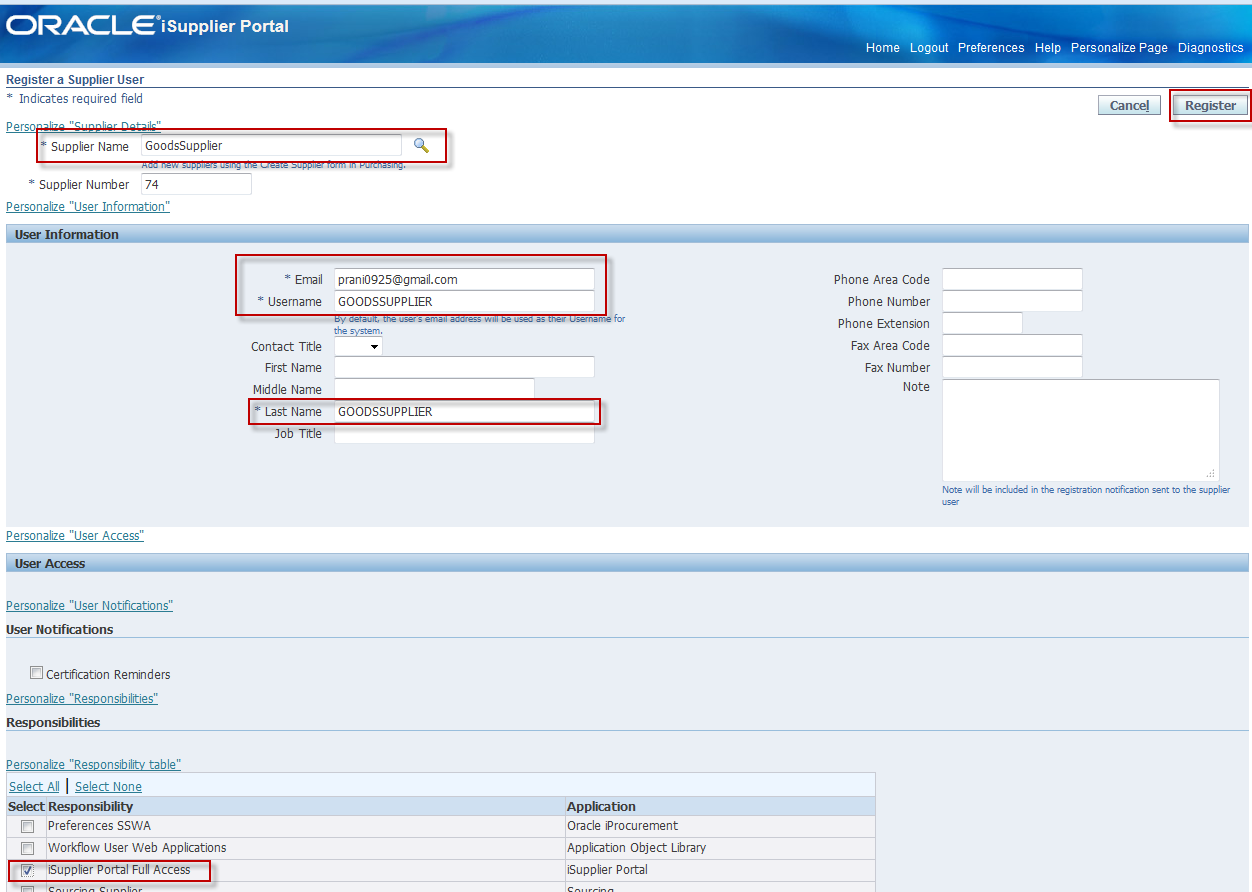Cancel the supplier user registration
This screenshot has height=892, width=1252.
pyautogui.click(x=1128, y=105)
